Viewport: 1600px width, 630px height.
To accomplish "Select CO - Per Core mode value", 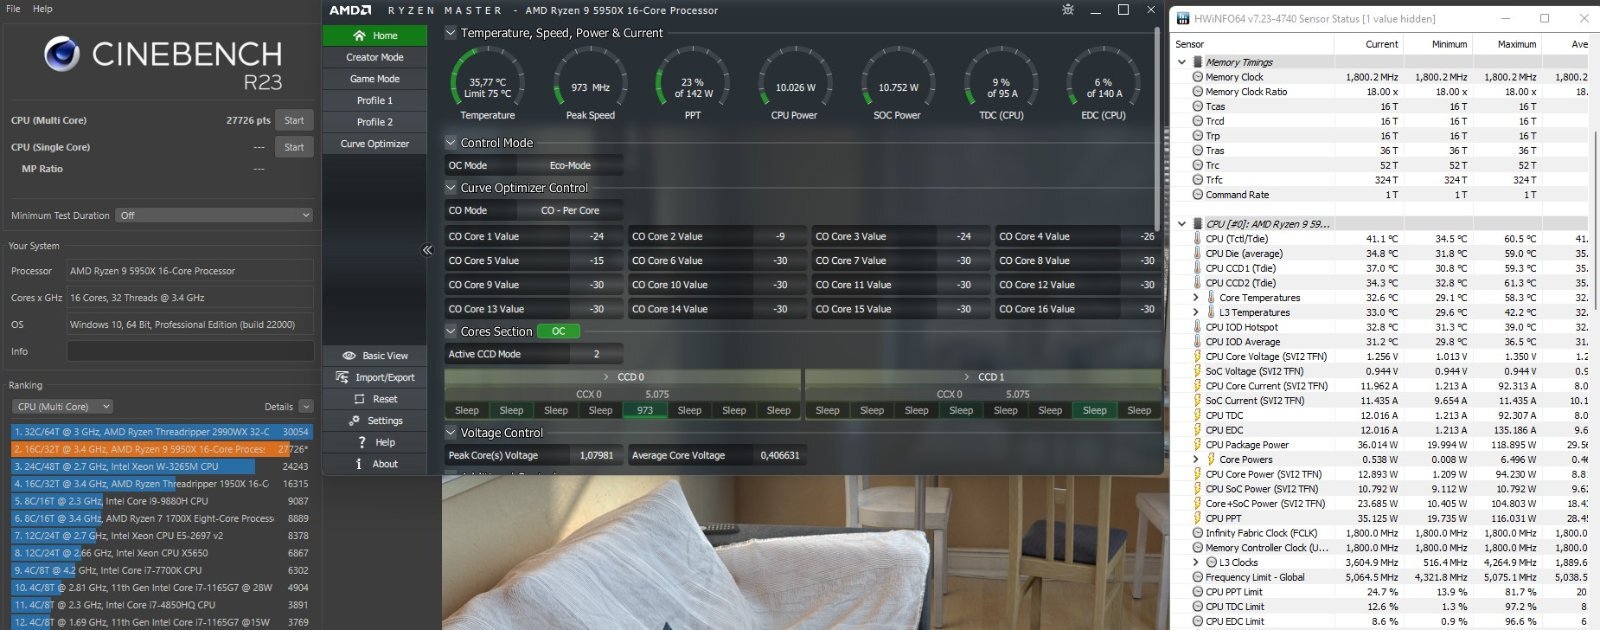I will click(x=570, y=211).
